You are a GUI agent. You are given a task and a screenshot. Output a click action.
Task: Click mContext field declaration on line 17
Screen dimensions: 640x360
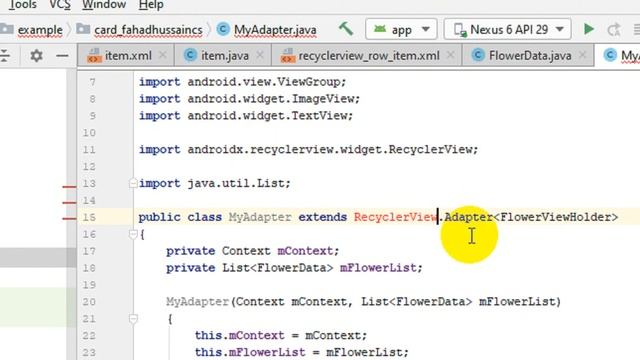304,251
